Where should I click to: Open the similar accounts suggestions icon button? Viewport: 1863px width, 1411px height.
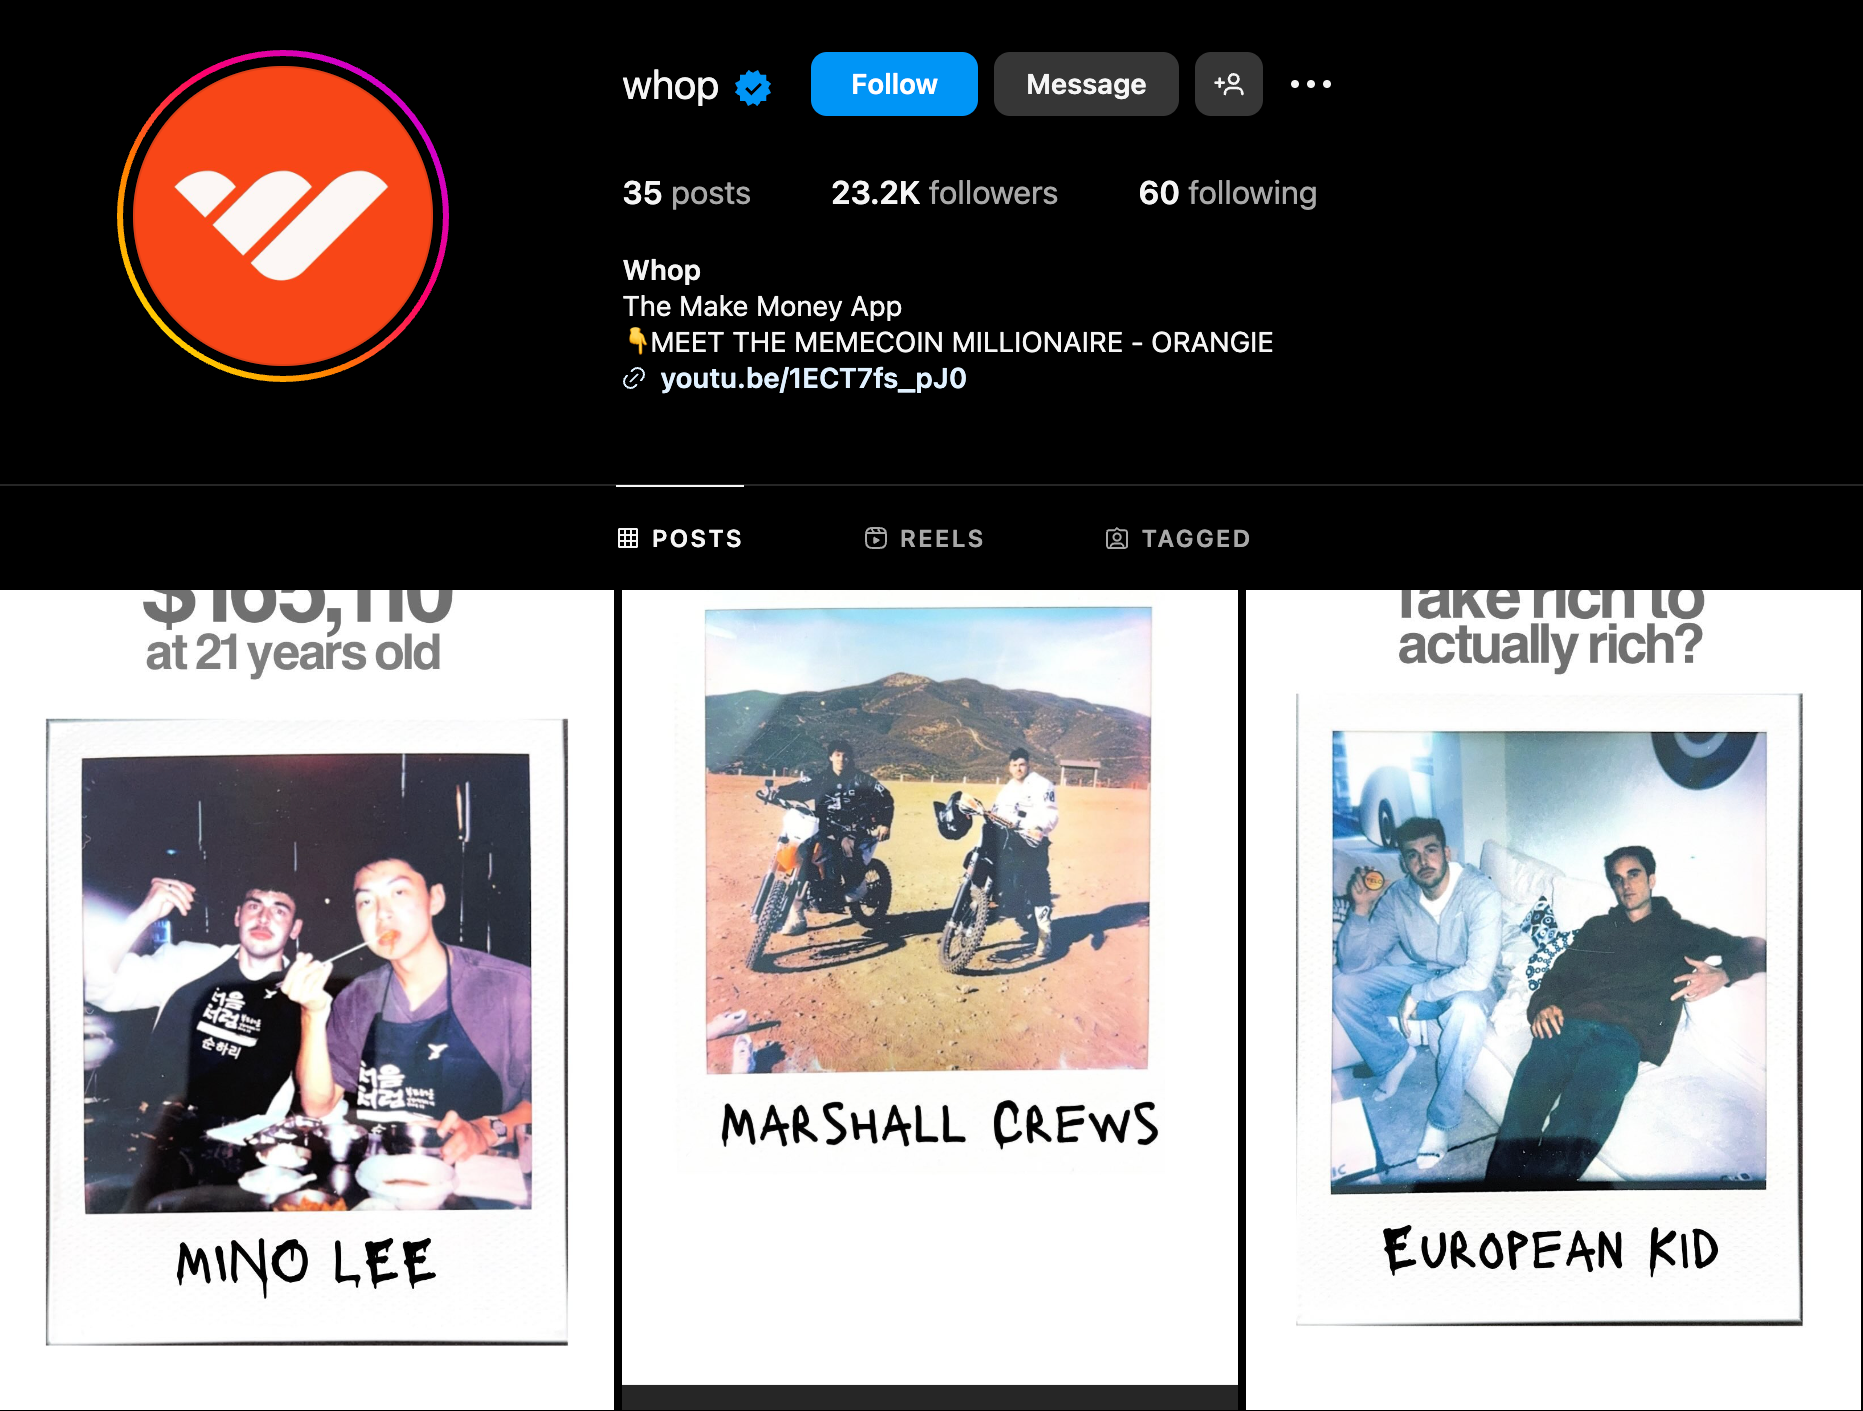[1228, 84]
